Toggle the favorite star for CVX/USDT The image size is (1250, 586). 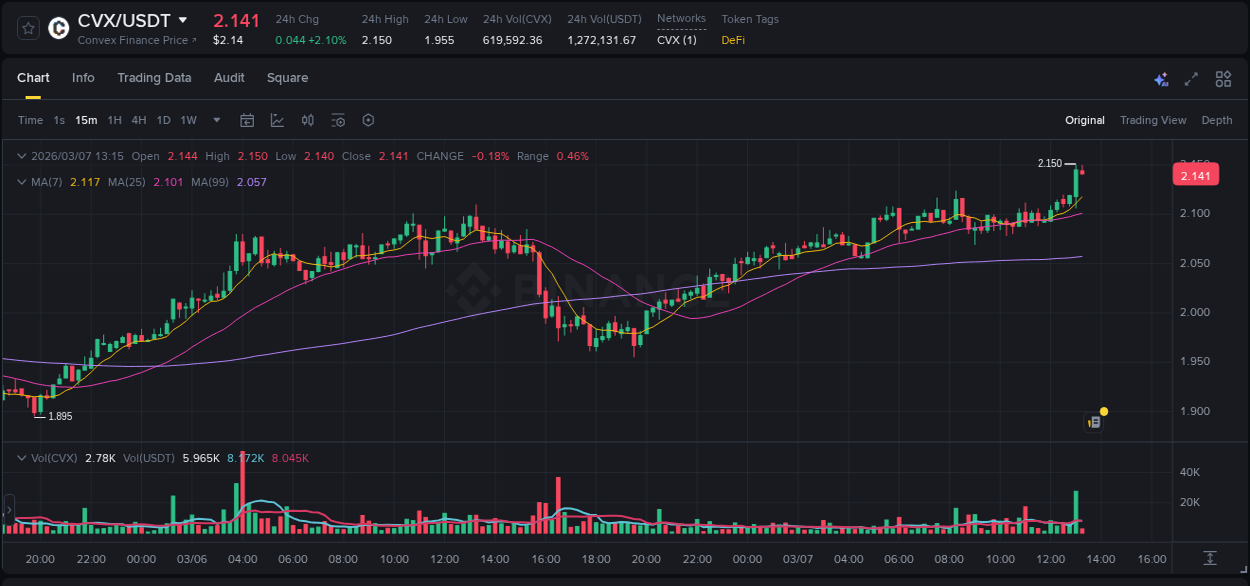[x=27, y=28]
